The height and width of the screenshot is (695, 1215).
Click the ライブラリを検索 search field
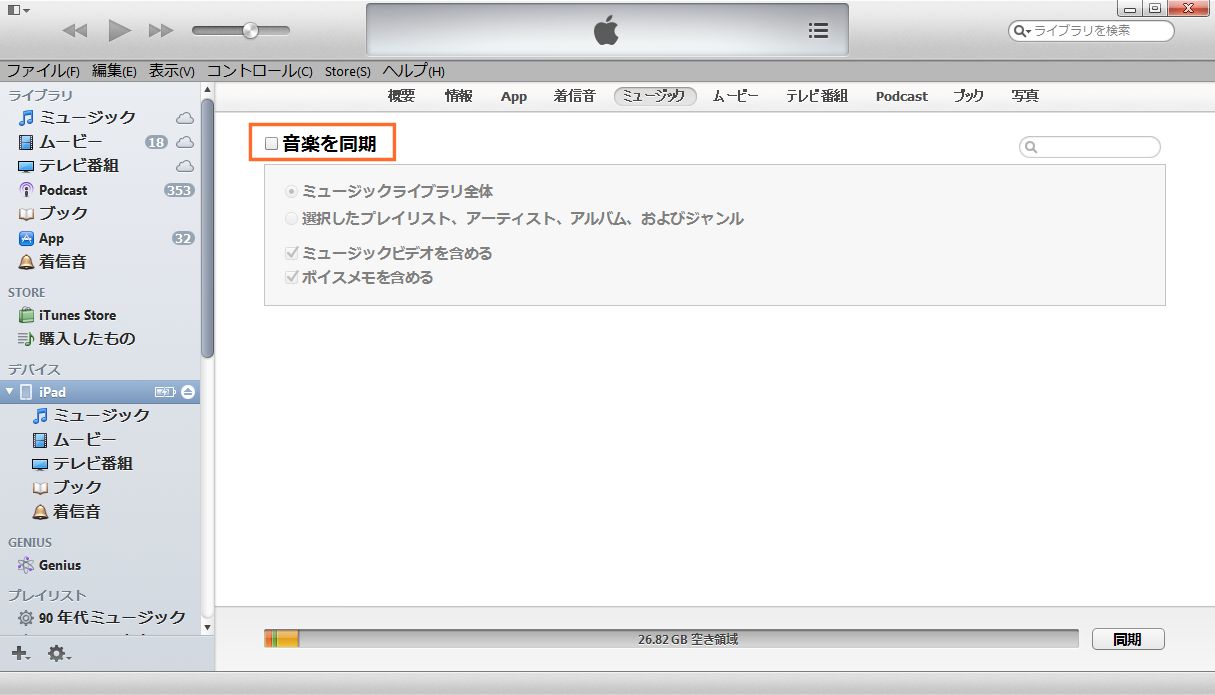coord(1100,31)
